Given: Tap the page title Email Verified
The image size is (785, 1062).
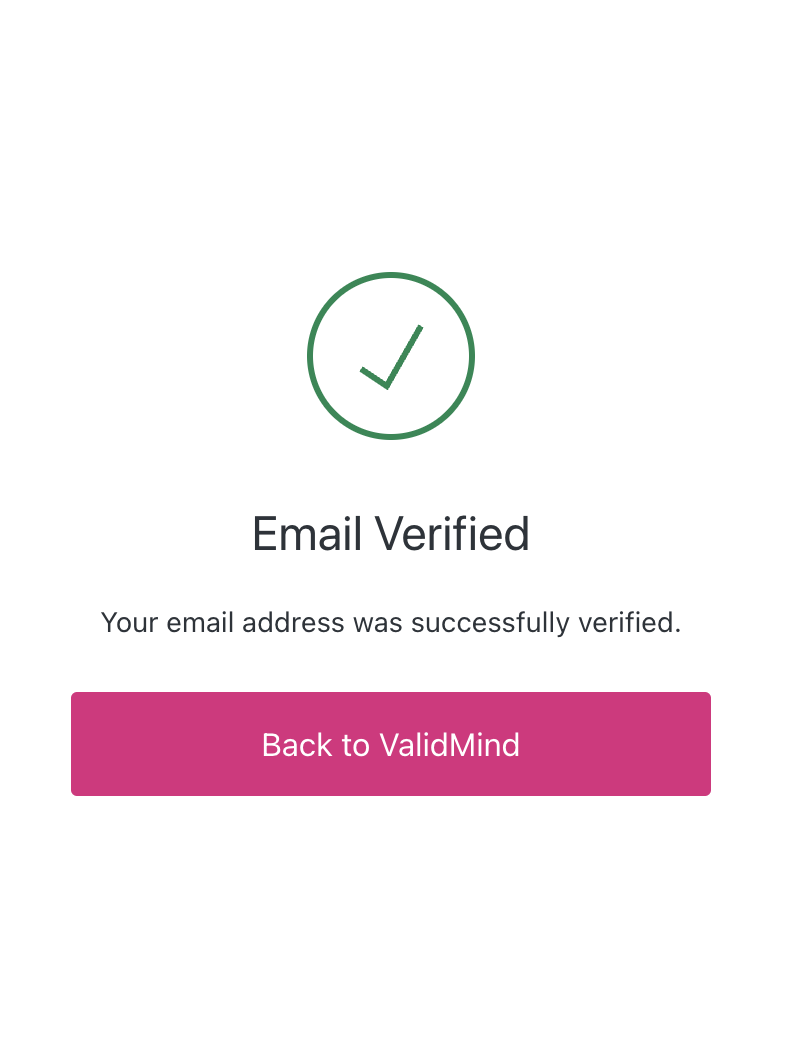Looking at the screenshot, I should coord(391,533).
